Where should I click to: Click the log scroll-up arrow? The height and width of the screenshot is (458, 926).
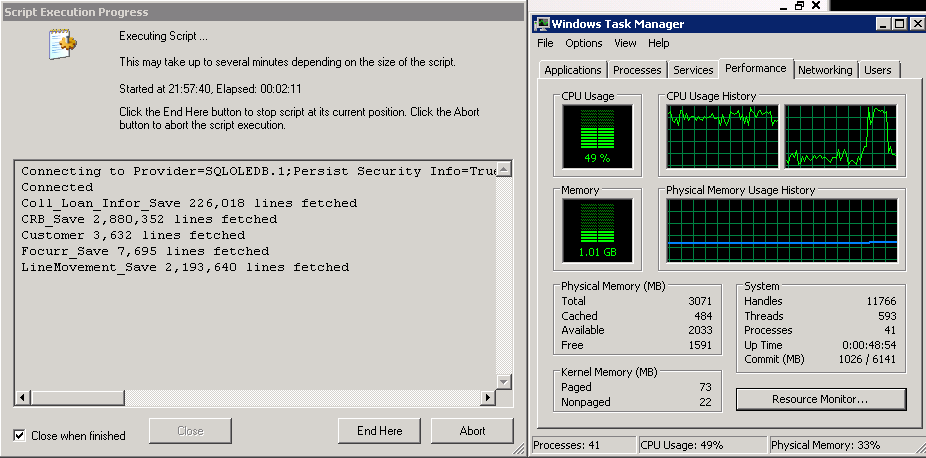pyautogui.click(x=503, y=169)
